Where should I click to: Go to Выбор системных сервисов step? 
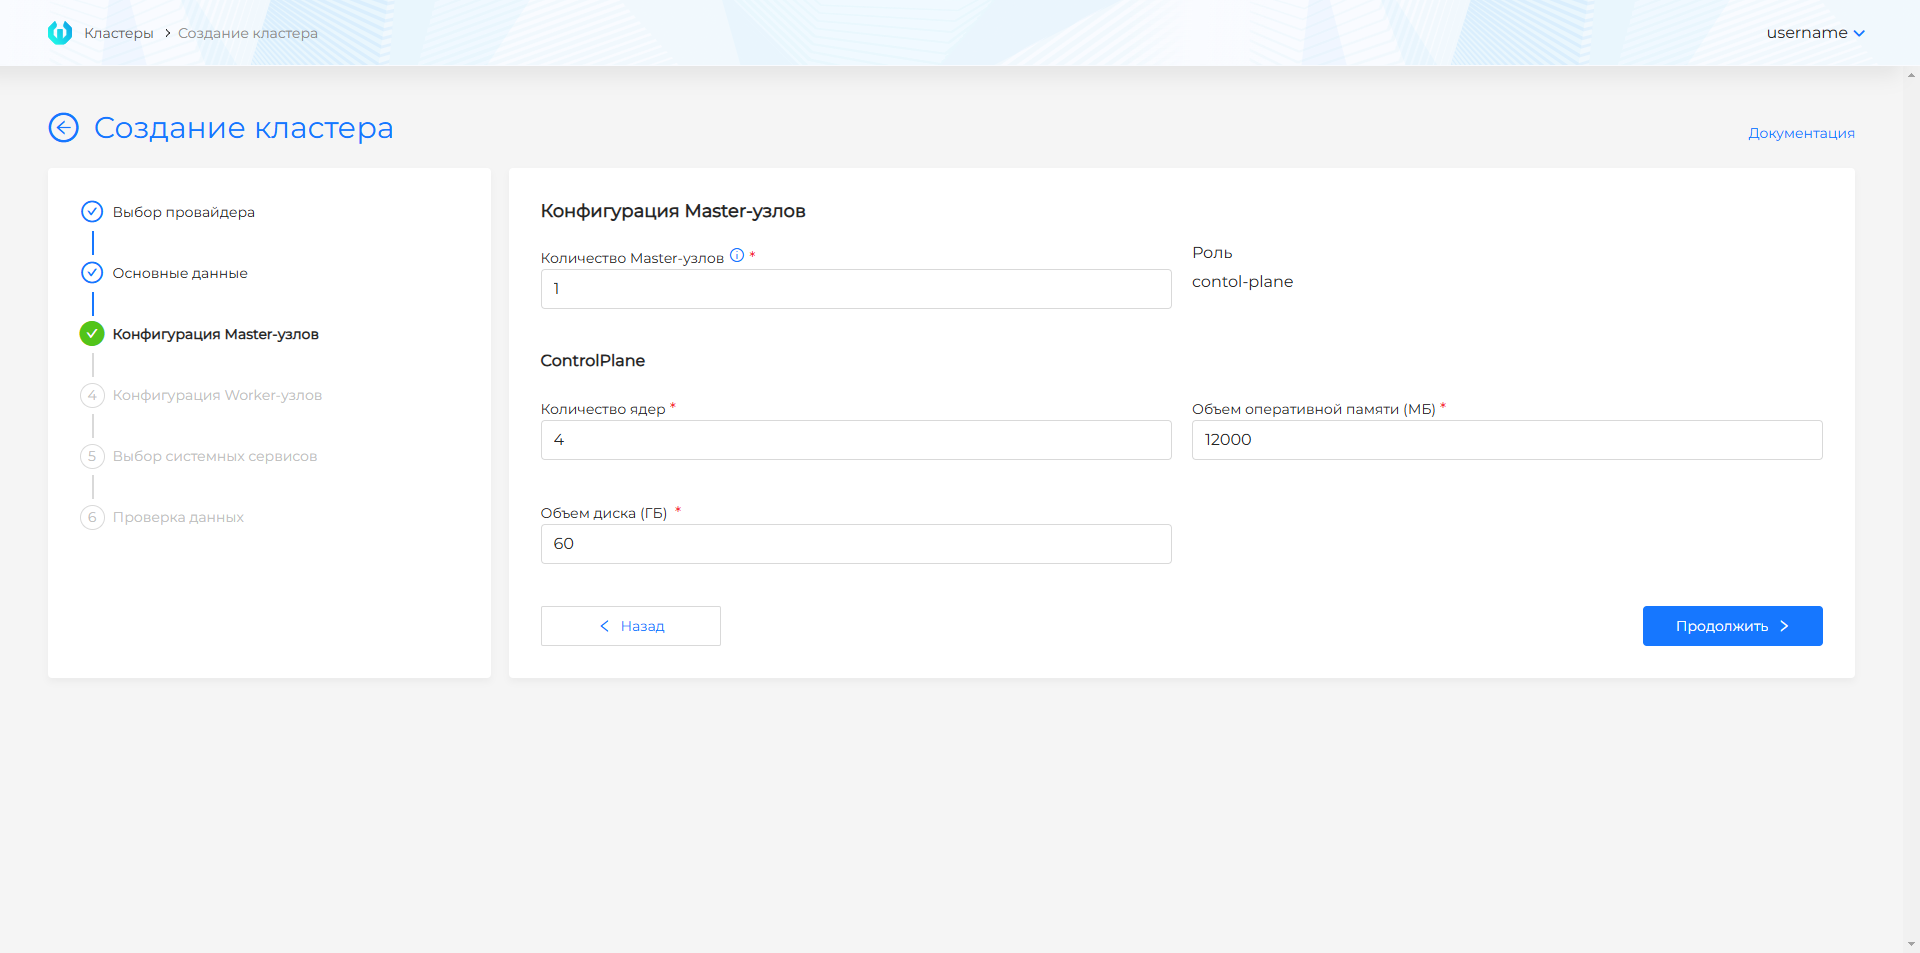215,456
